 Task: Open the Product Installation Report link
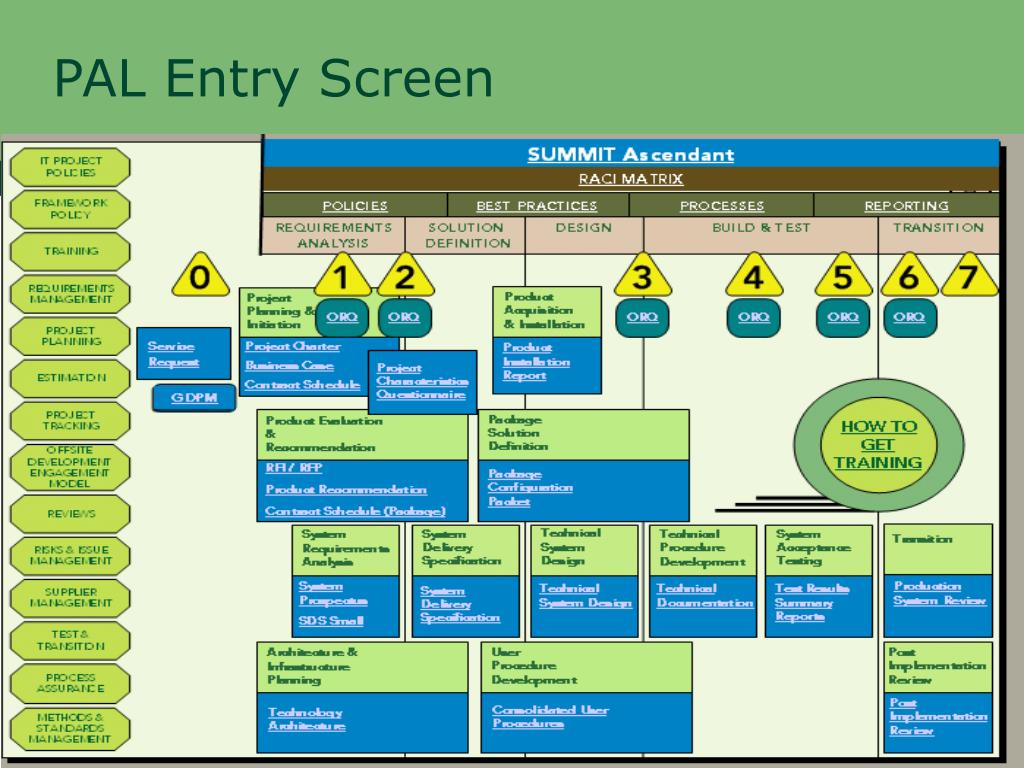pyautogui.click(x=536, y=361)
